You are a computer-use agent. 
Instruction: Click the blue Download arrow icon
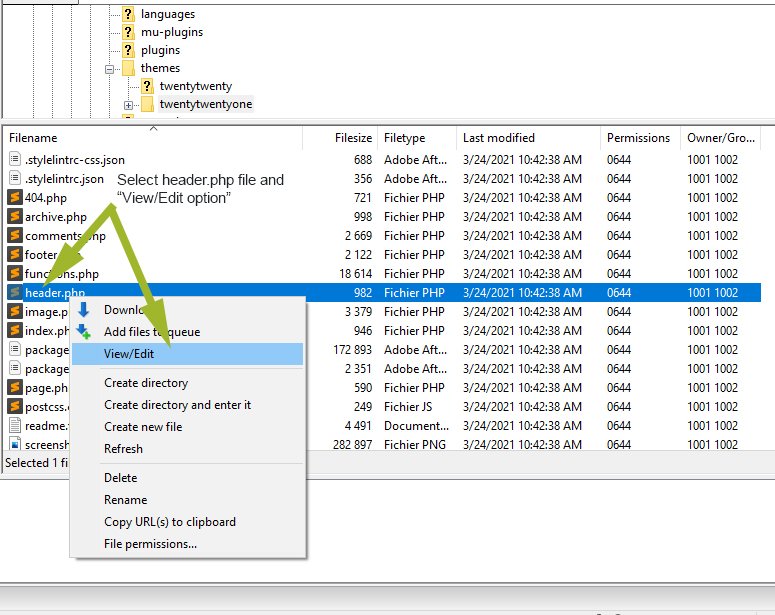pyautogui.click(x=84, y=310)
